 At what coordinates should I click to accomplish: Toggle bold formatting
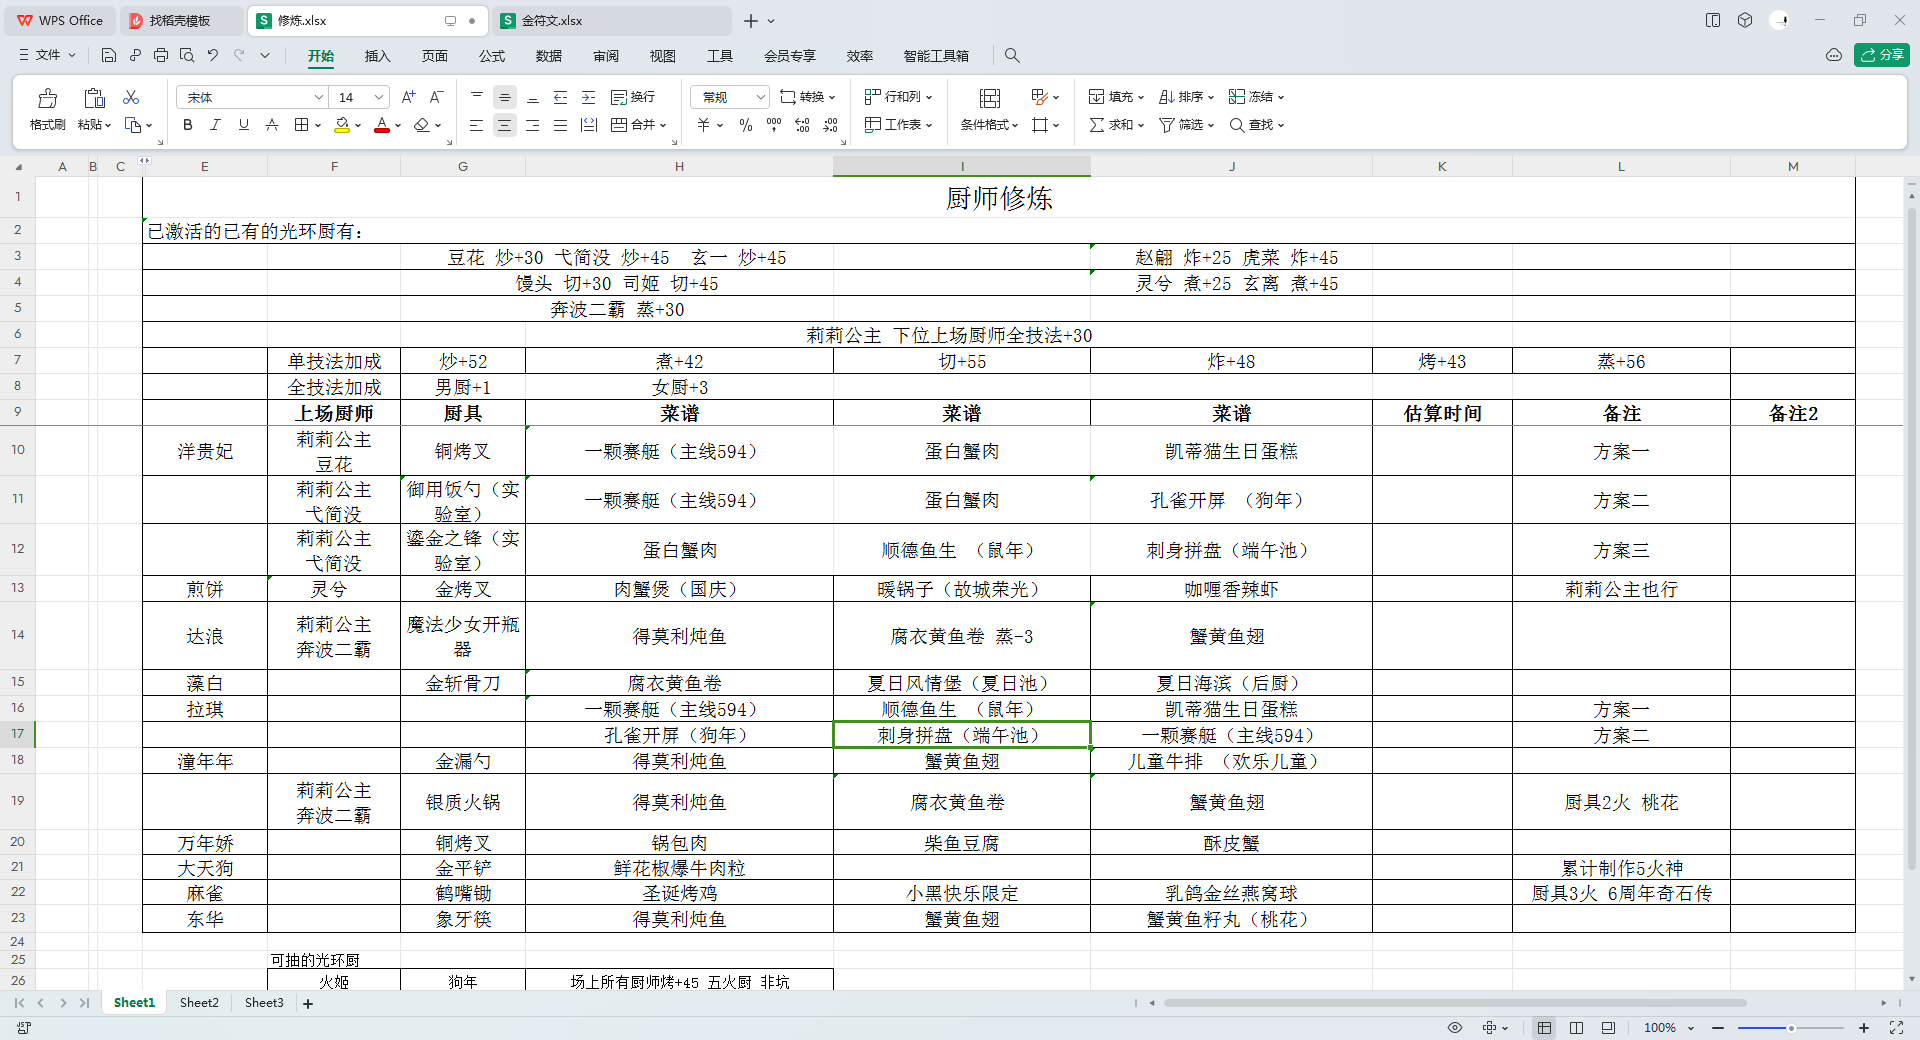point(187,125)
